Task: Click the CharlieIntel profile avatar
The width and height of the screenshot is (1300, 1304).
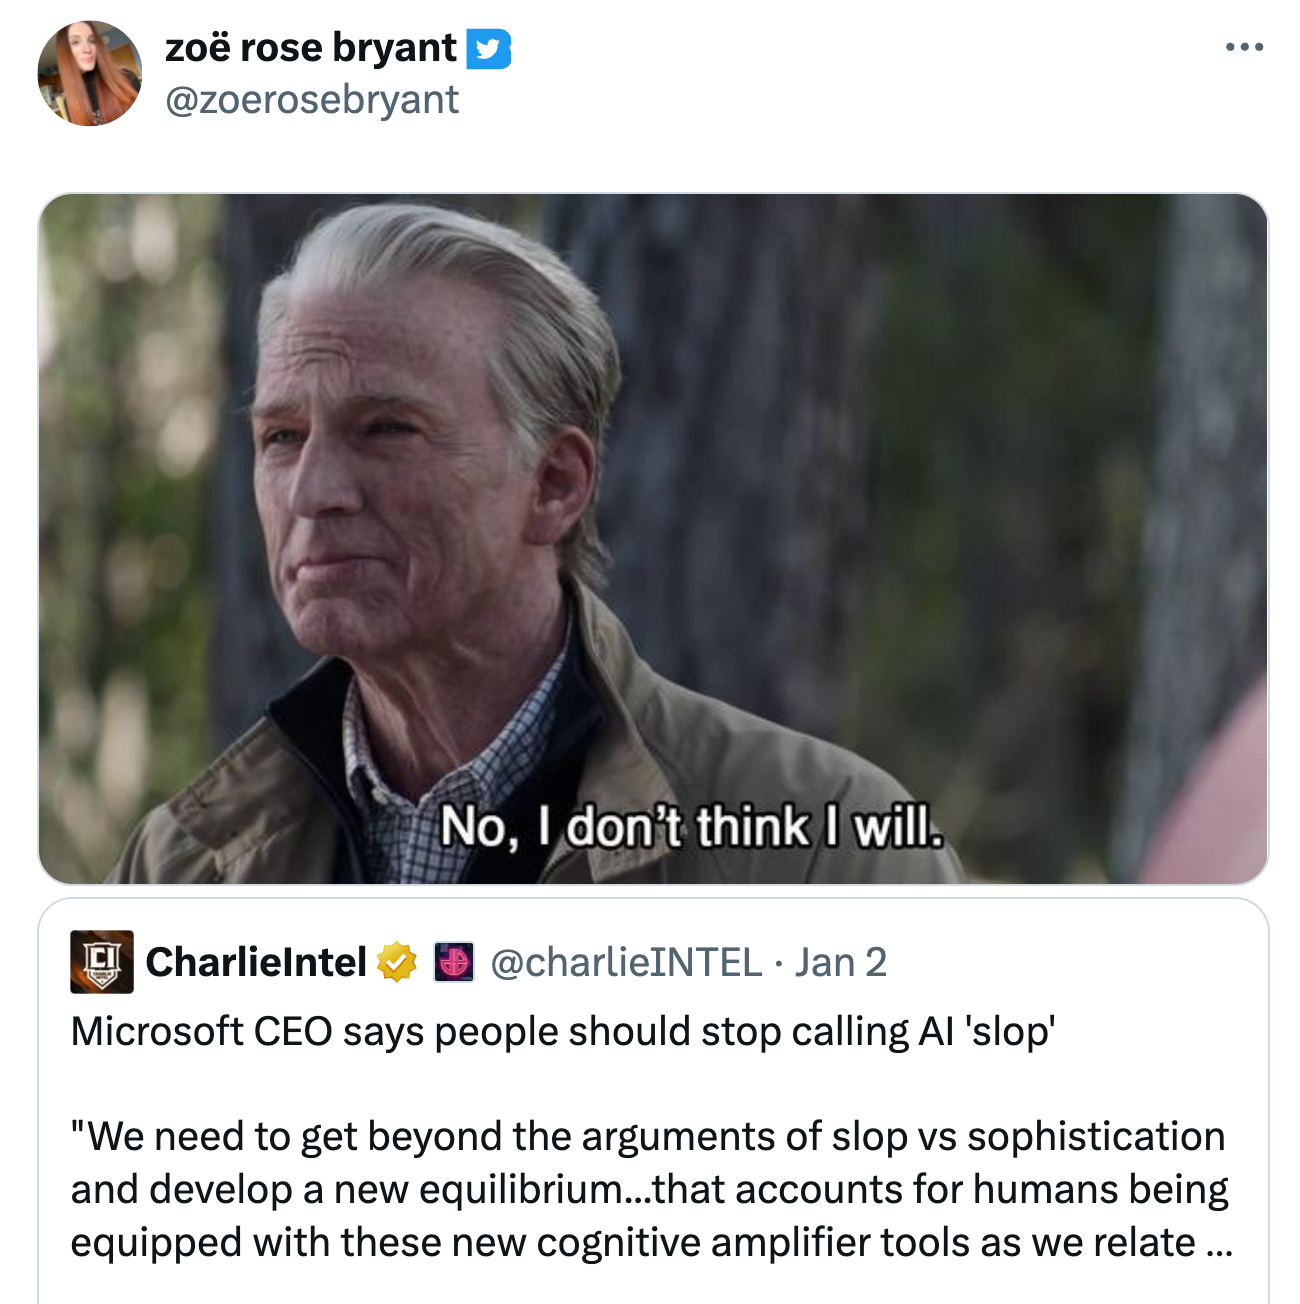Action: point(102,962)
